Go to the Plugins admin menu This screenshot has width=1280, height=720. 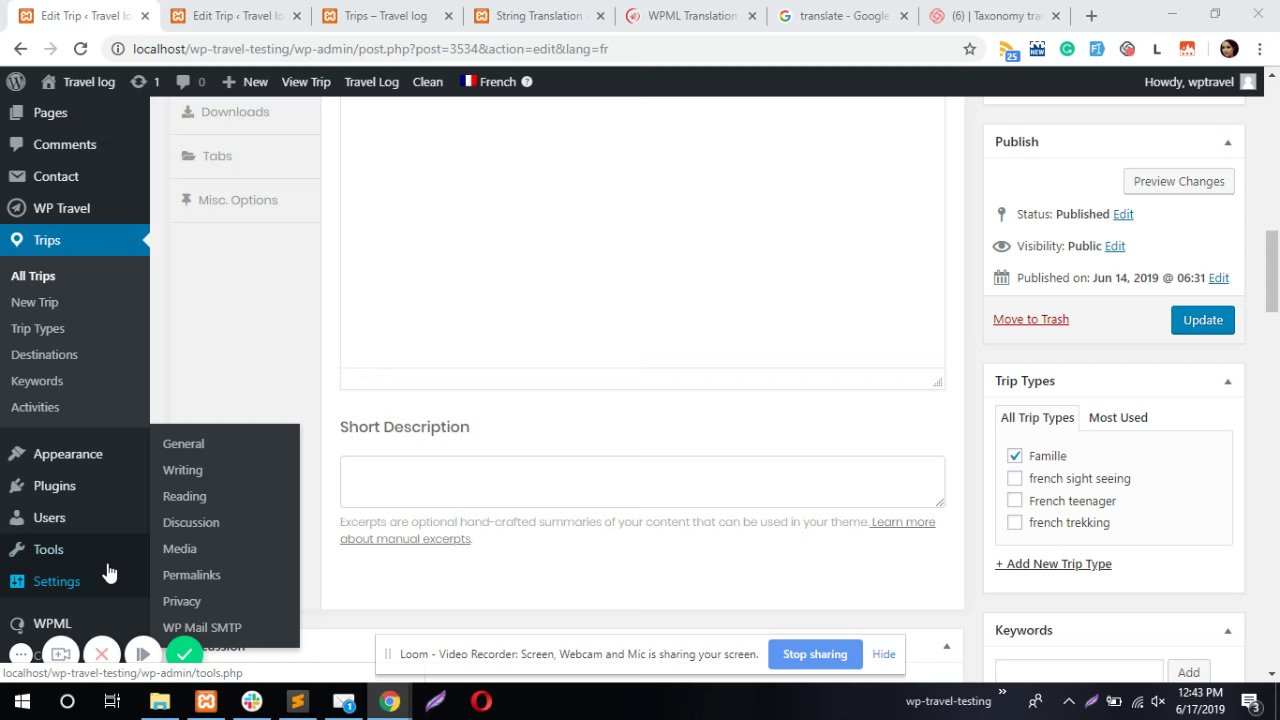(x=54, y=486)
